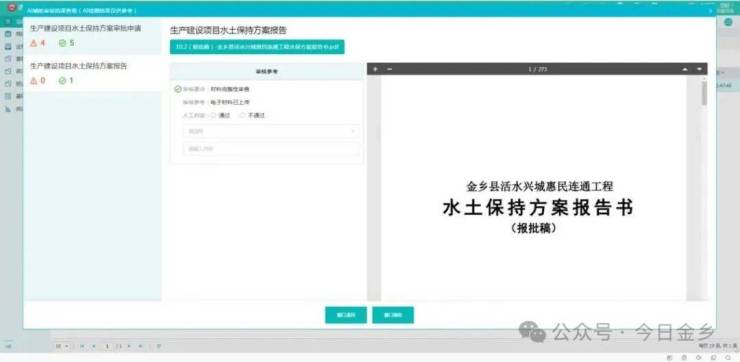Click the red app logo in the header
The height and width of the screenshot is (362, 740).
point(13,8)
